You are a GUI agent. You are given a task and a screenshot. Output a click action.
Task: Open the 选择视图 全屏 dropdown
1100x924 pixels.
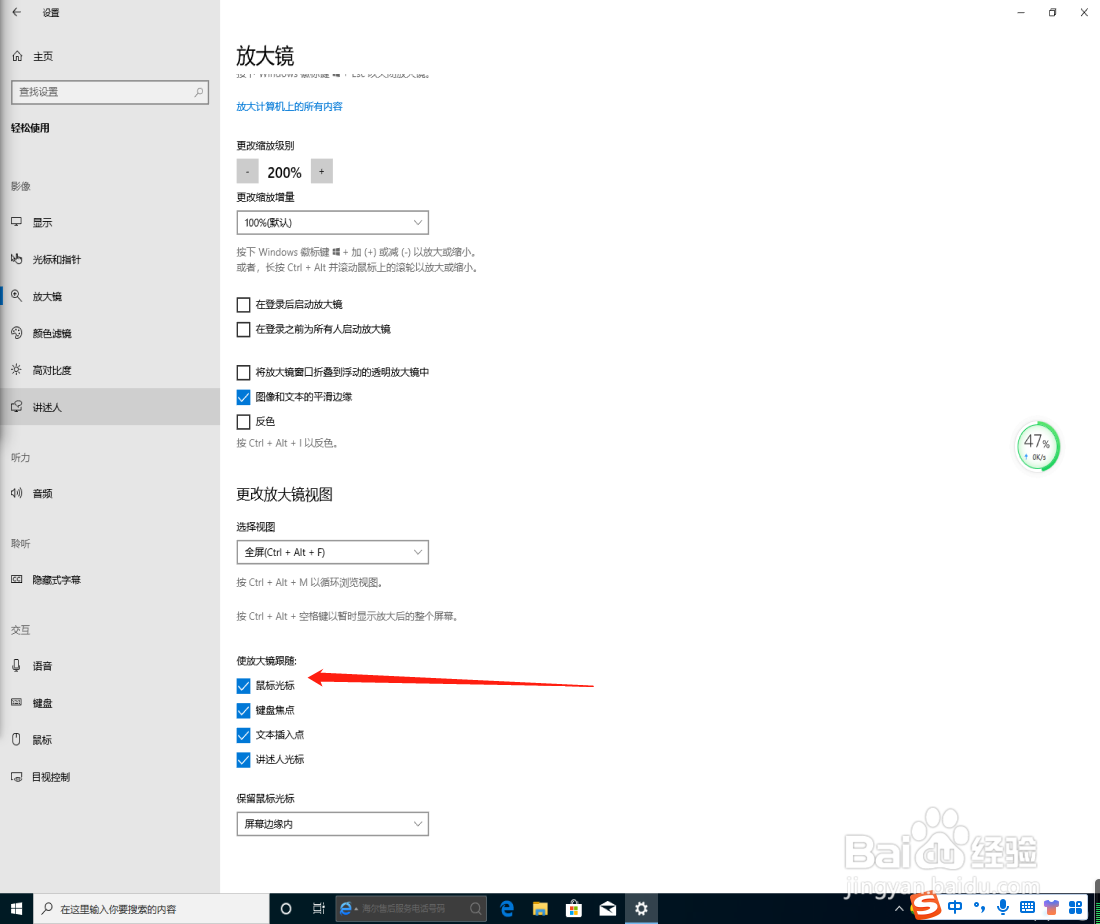click(x=333, y=552)
